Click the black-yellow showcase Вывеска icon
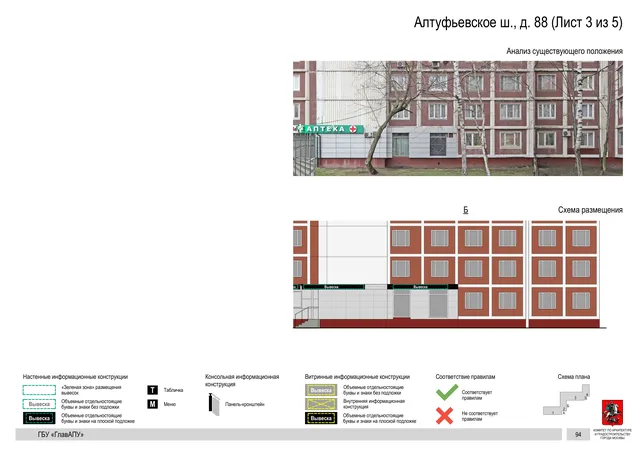 coord(321,418)
